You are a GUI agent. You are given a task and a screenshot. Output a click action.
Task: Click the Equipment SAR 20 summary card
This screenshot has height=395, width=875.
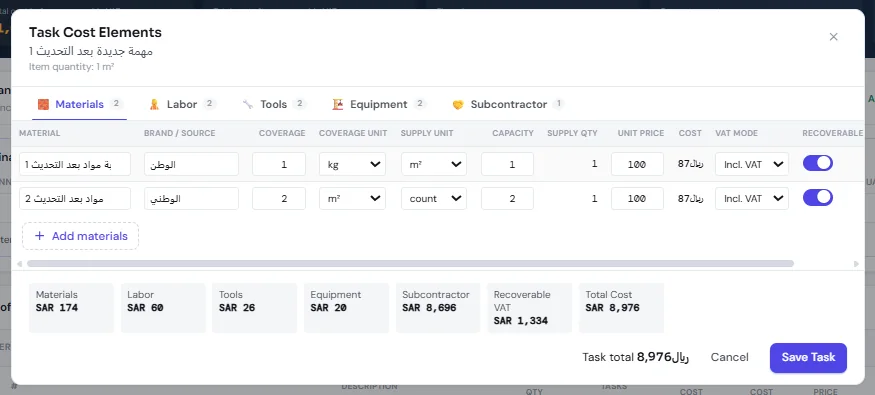click(346, 308)
